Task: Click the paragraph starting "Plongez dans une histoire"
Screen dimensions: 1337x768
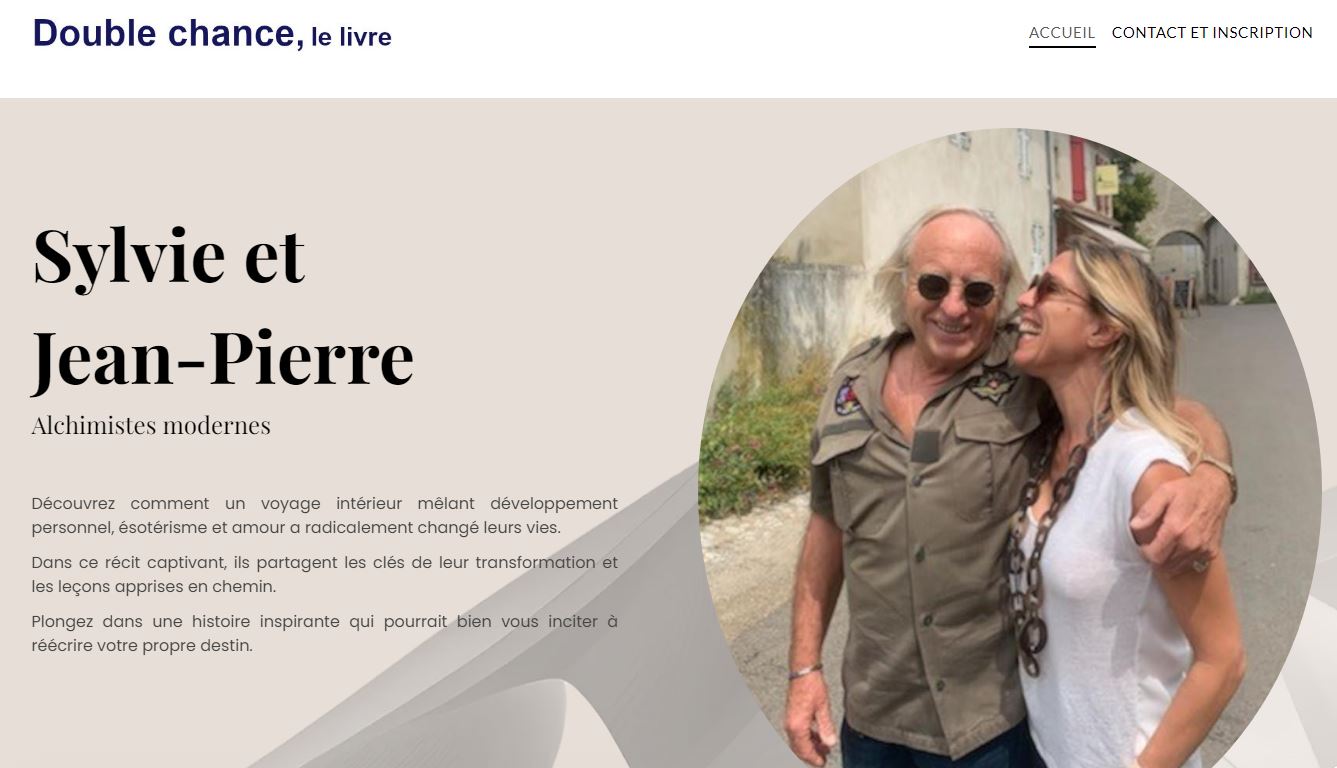Action: point(325,633)
